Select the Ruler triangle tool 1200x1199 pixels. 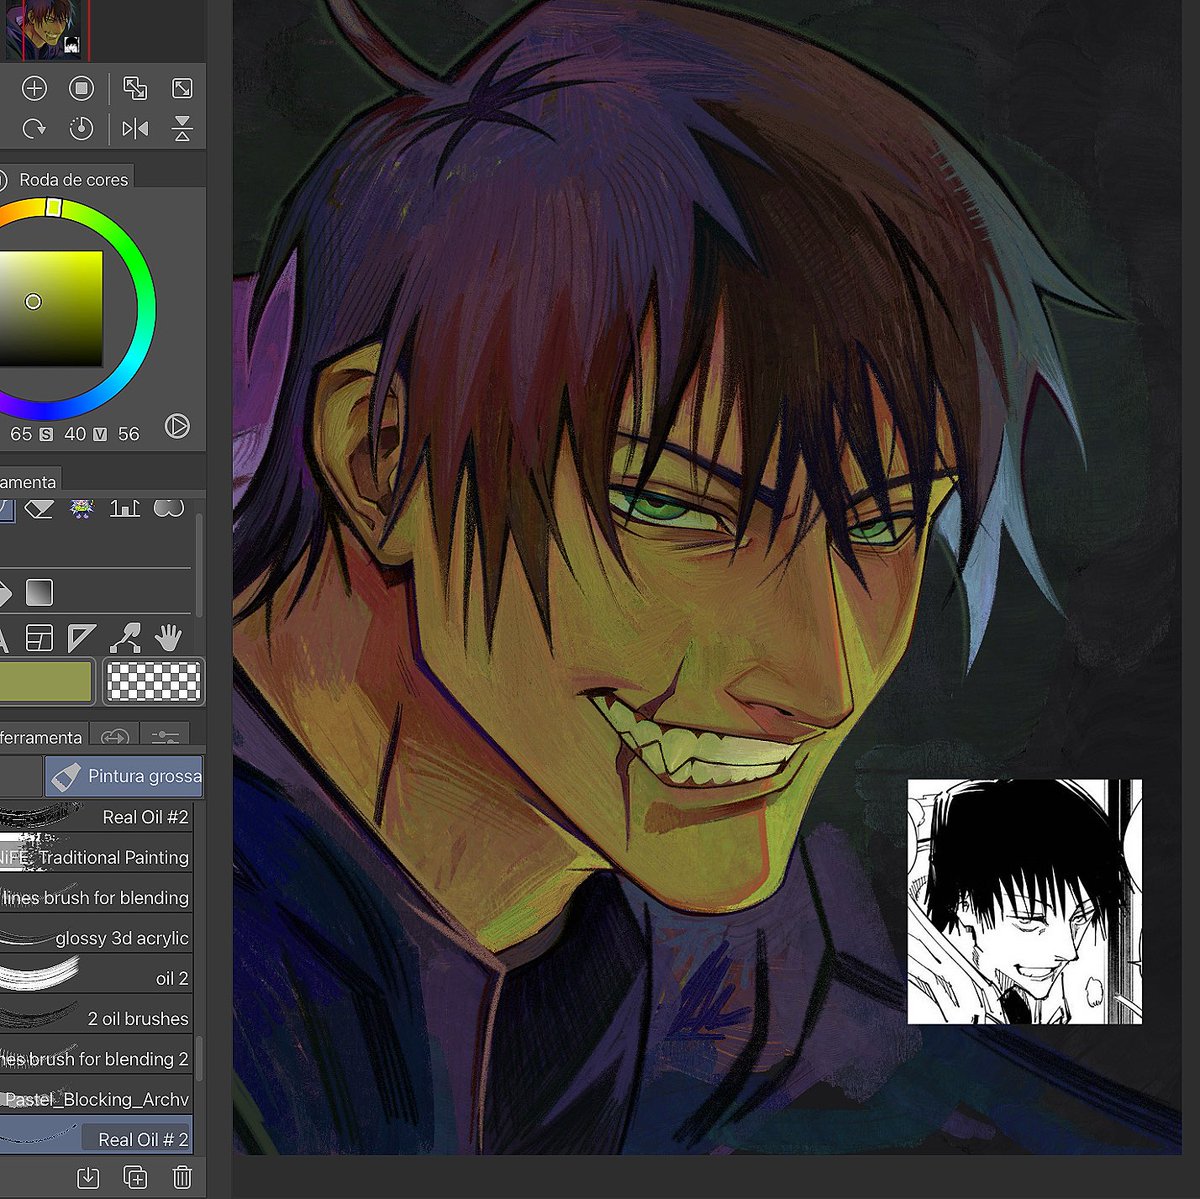point(82,637)
